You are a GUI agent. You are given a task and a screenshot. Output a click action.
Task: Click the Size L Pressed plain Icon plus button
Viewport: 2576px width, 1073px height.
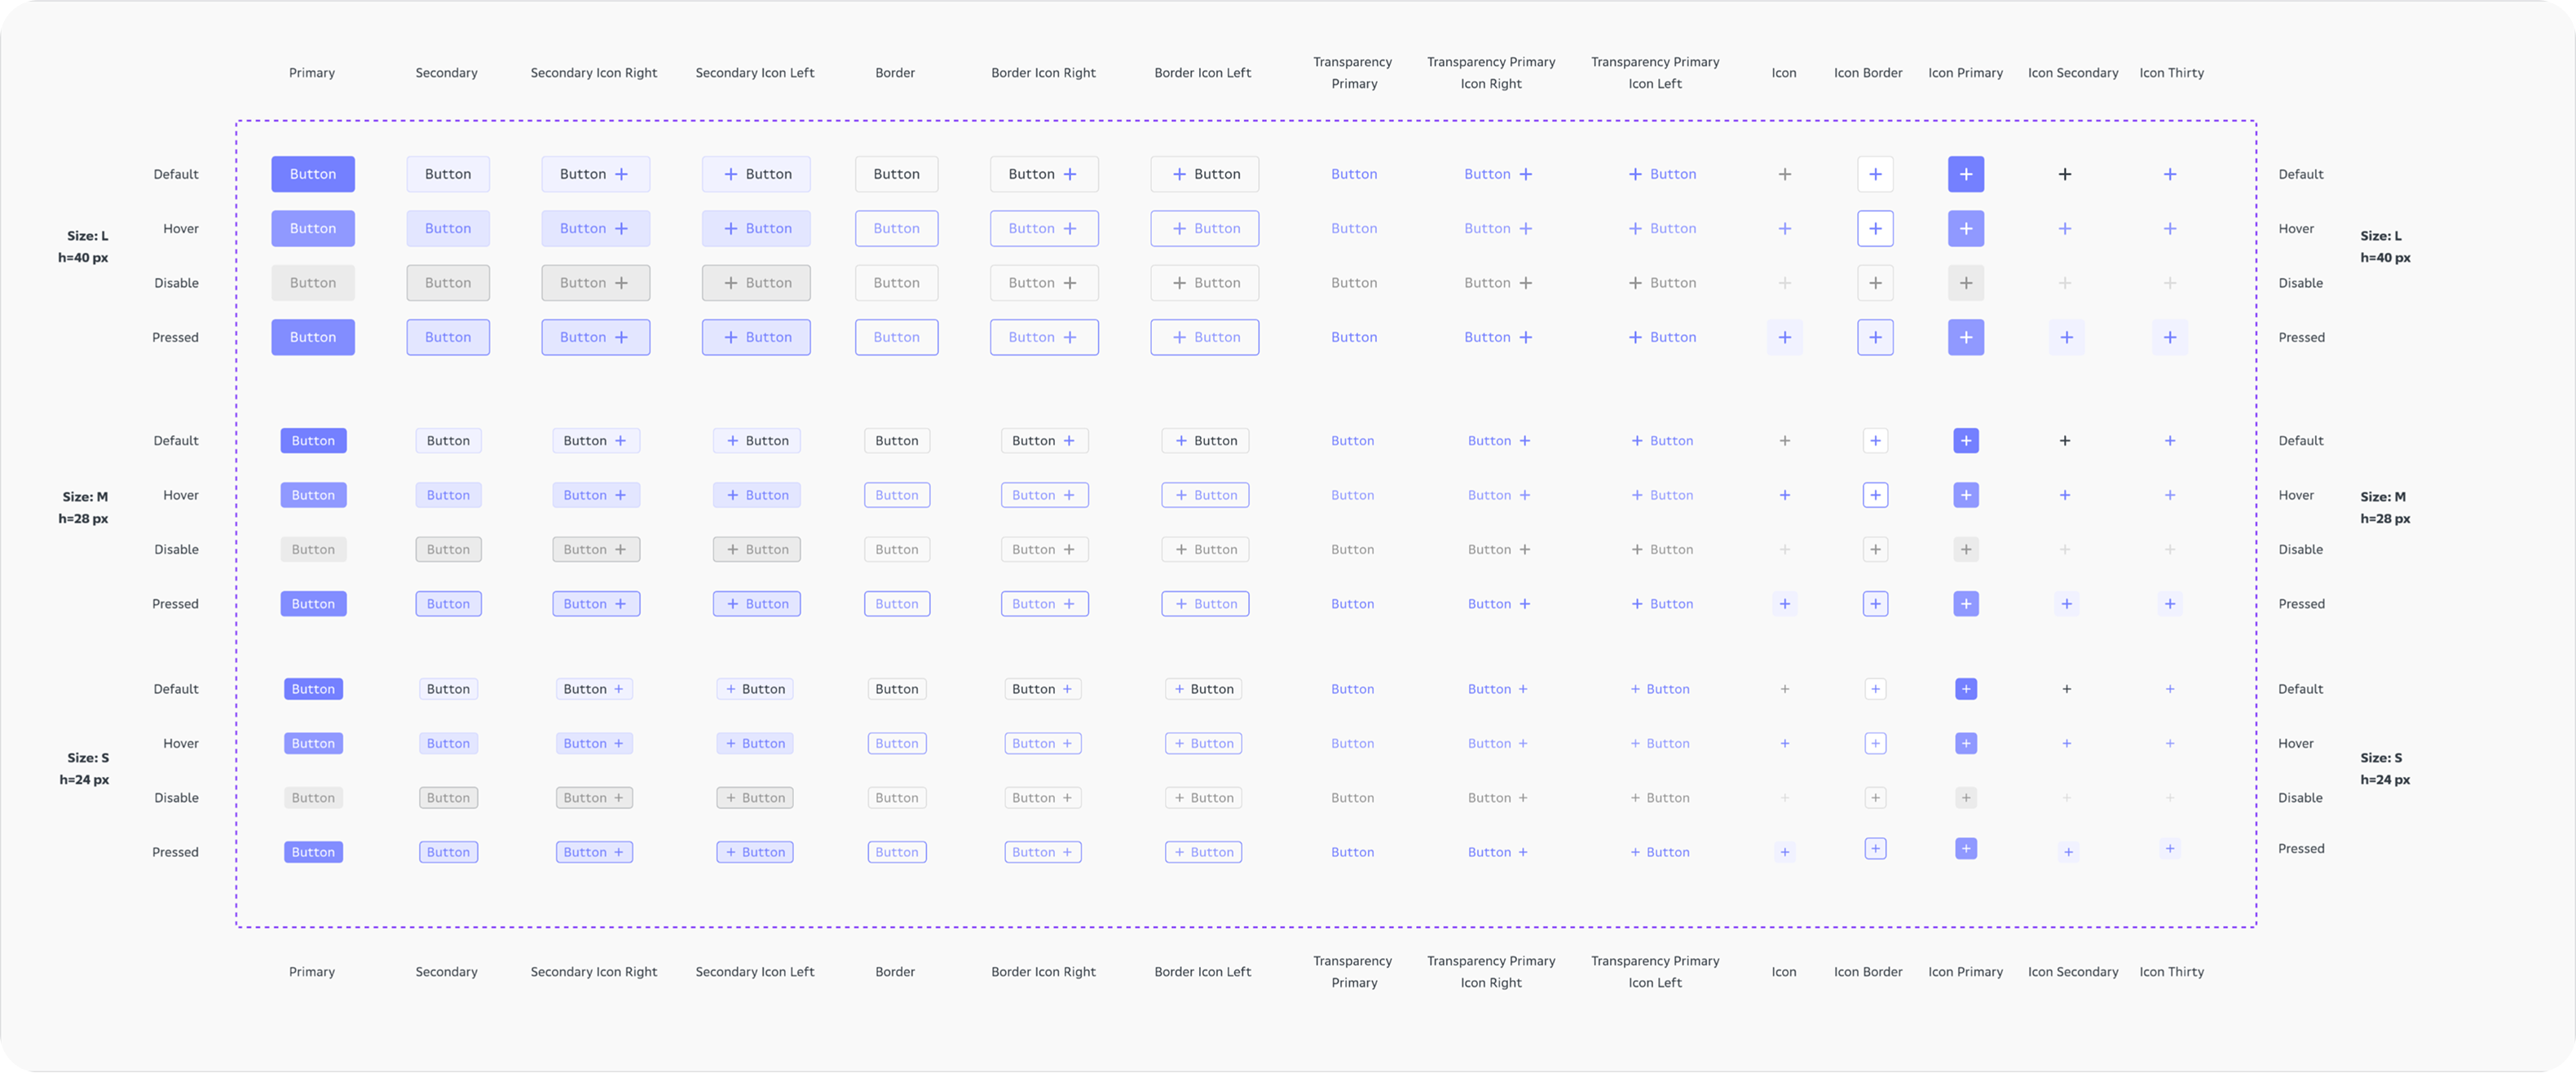1784,337
